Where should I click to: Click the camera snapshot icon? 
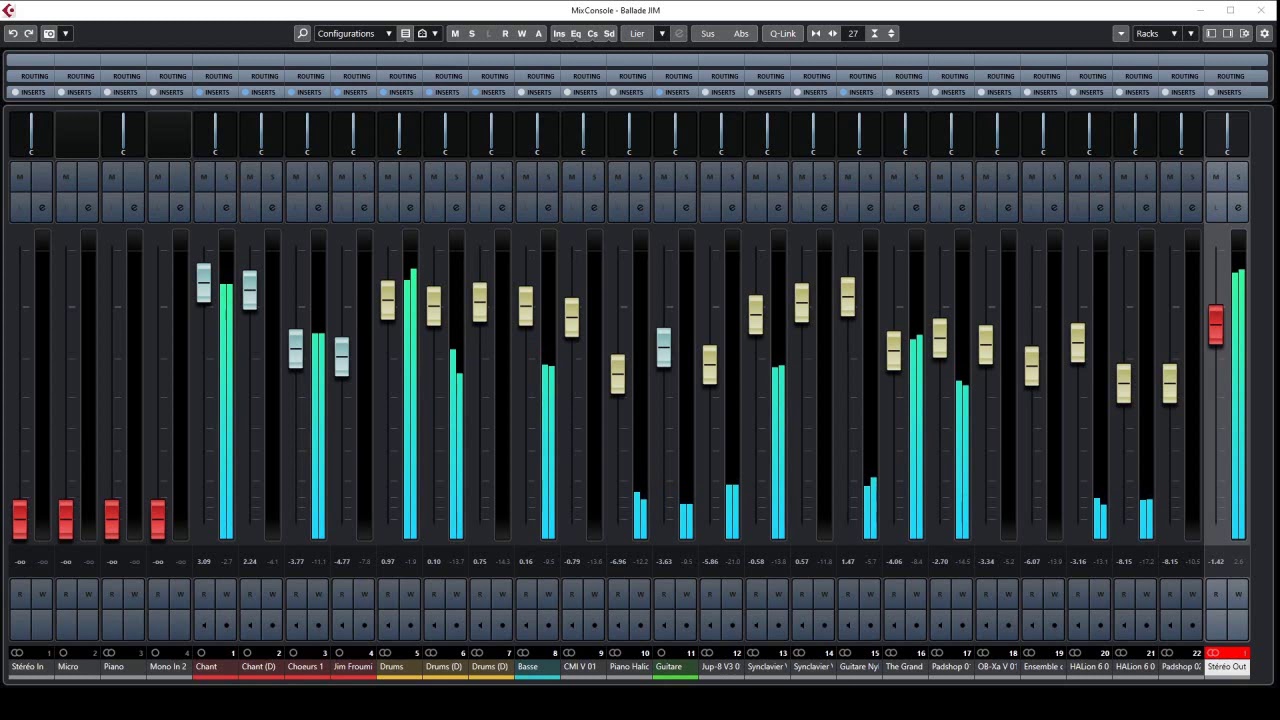[x=49, y=33]
